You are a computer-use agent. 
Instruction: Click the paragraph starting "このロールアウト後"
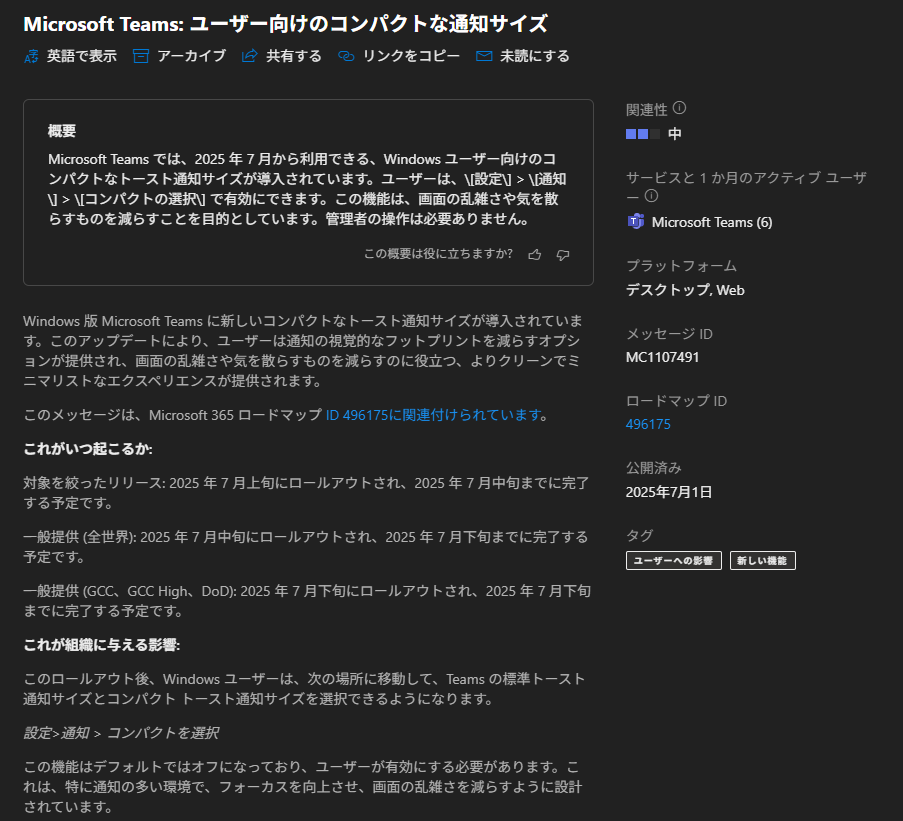coord(304,689)
